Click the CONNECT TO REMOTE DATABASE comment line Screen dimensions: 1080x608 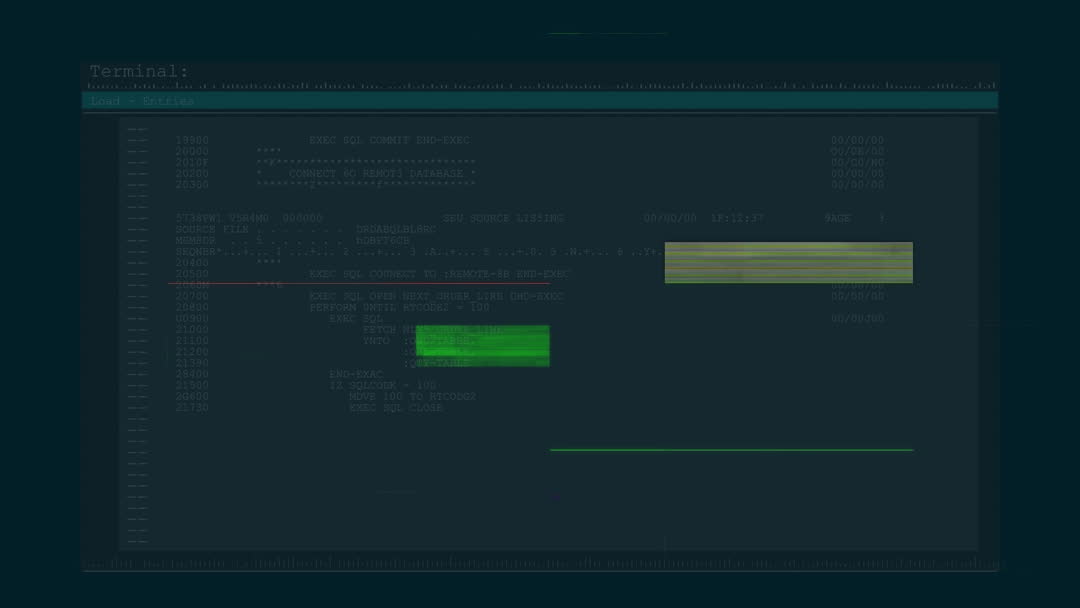(382, 174)
